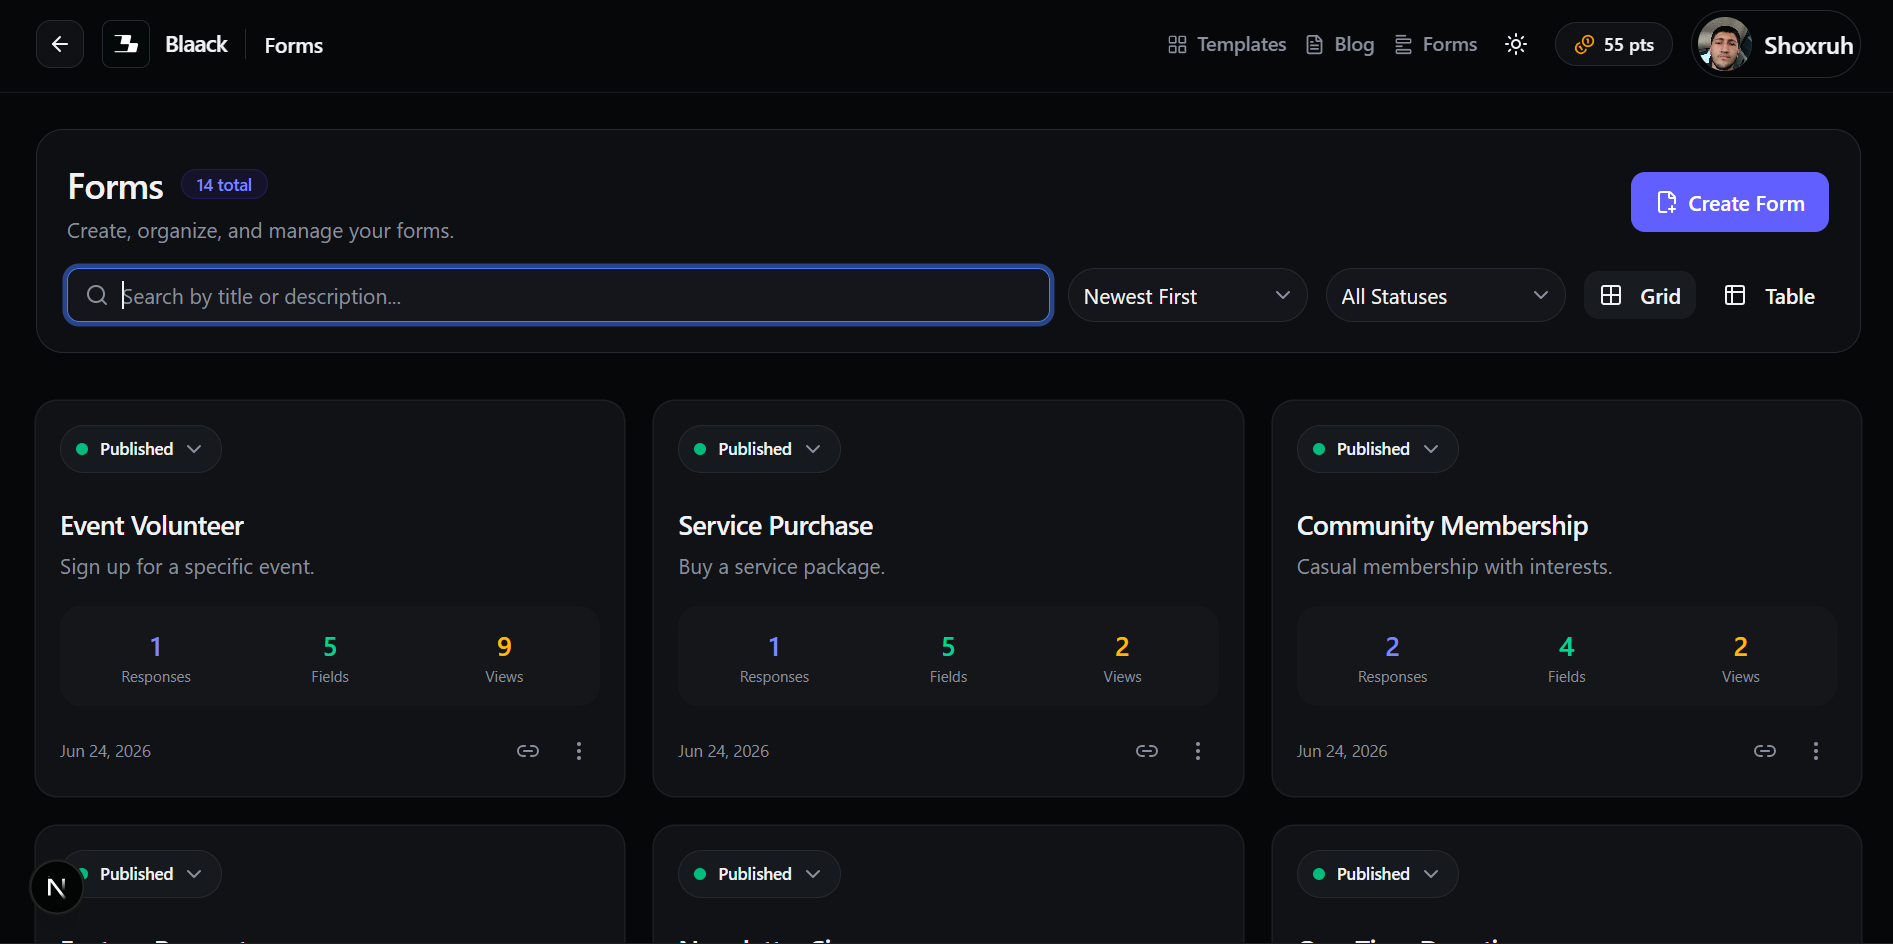Open the Next.js dev tools N icon
1893x944 pixels.
pos(56,887)
